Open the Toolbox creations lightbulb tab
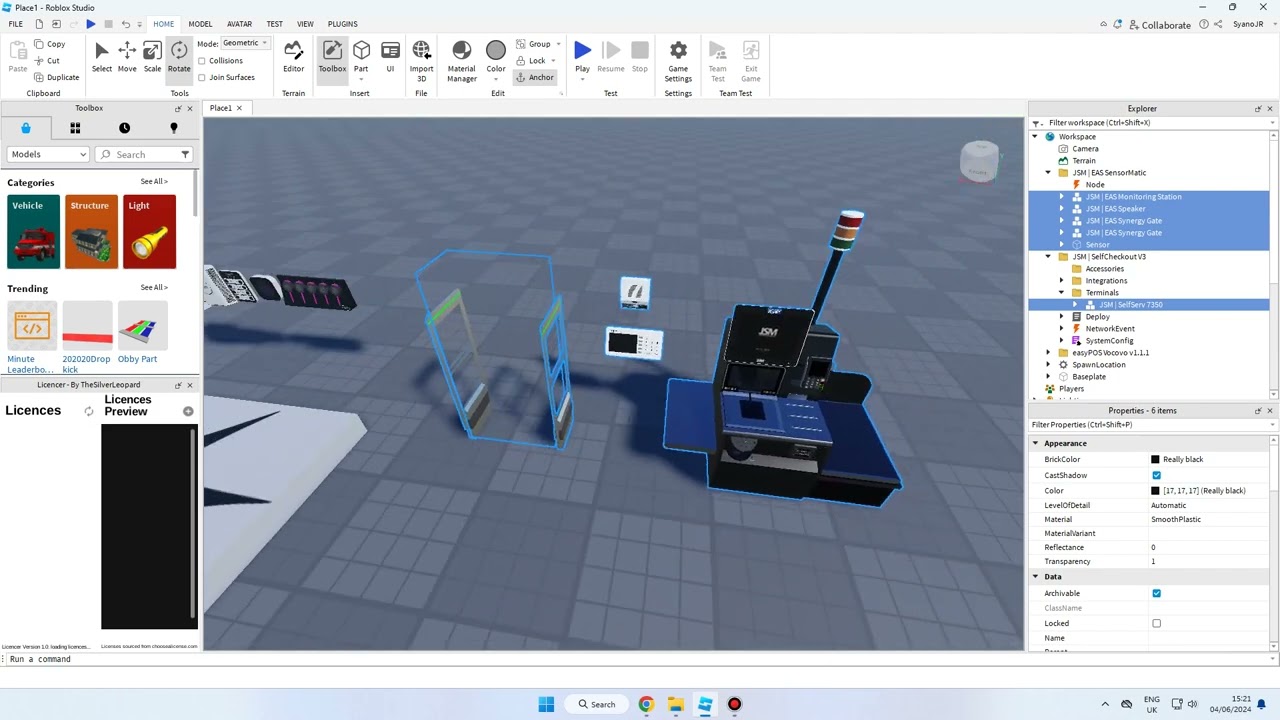Viewport: 1280px width, 720px height. point(173,128)
